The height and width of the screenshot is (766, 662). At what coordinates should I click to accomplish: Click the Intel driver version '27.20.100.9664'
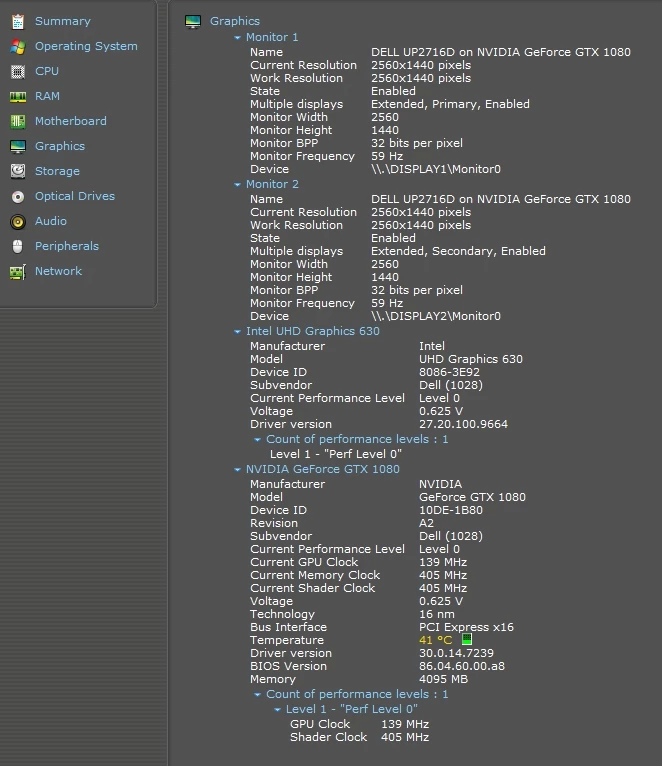pyautogui.click(x=464, y=424)
